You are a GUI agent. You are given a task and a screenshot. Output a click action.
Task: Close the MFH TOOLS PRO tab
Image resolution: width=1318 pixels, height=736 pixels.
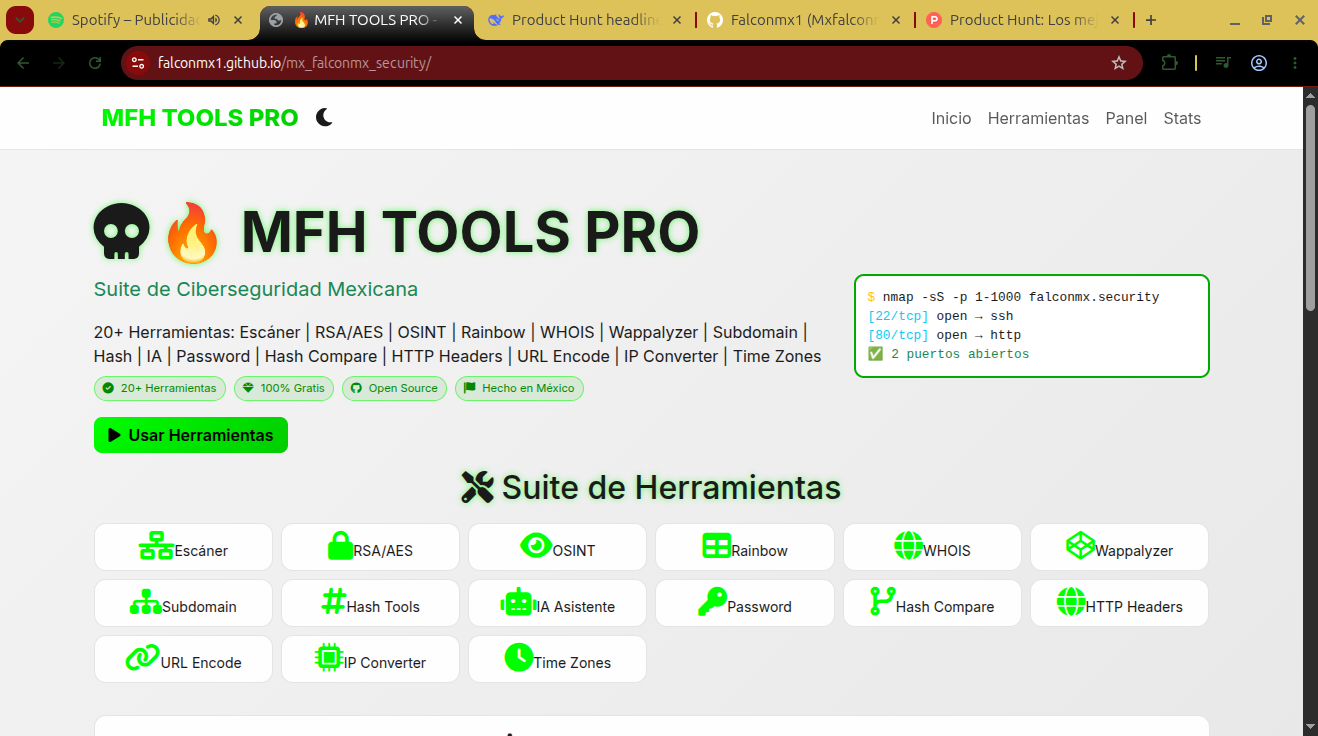point(456,20)
